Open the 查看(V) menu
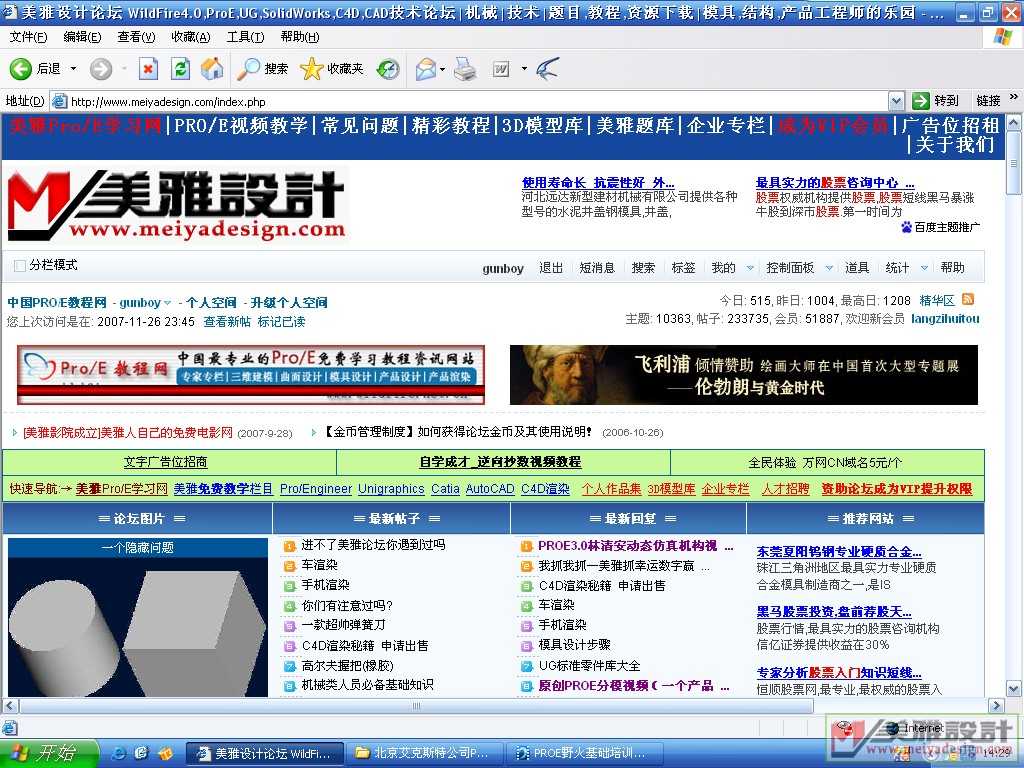This screenshot has height=768, width=1024. point(136,37)
